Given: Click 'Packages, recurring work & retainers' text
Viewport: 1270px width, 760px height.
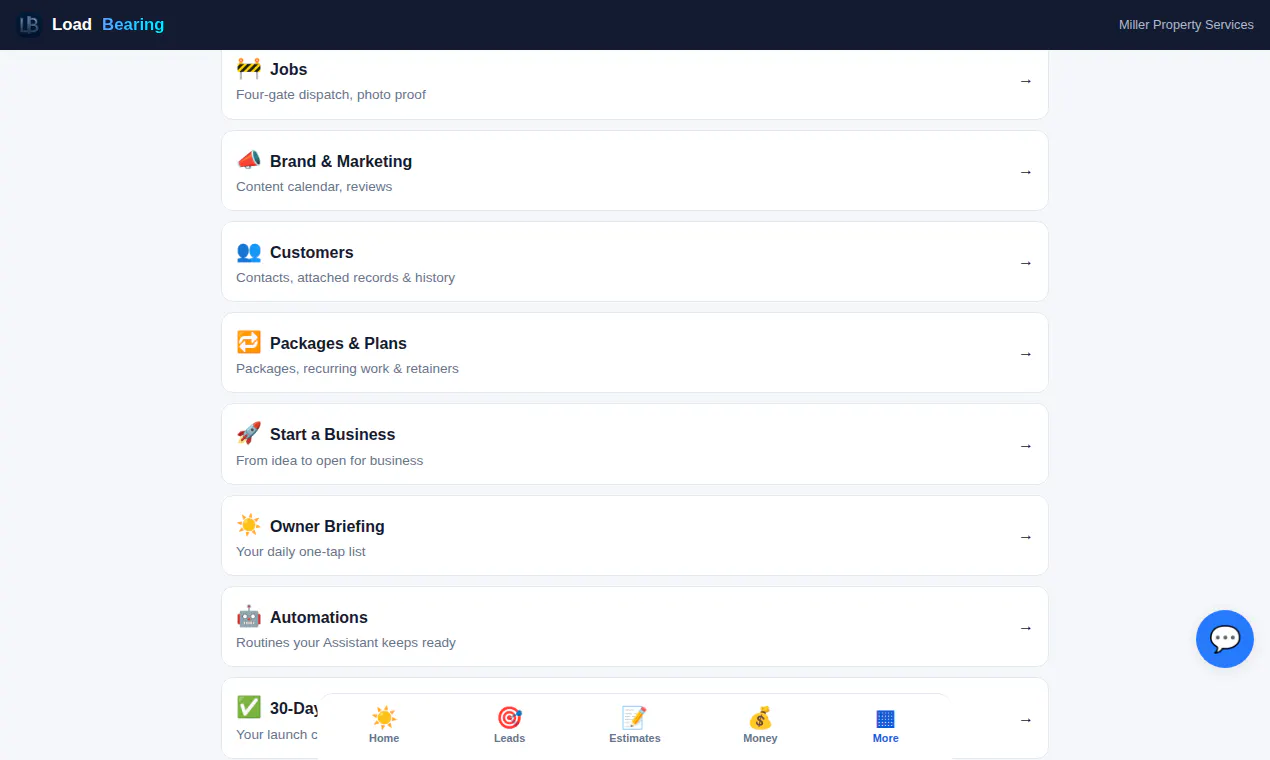Looking at the screenshot, I should (x=347, y=369).
